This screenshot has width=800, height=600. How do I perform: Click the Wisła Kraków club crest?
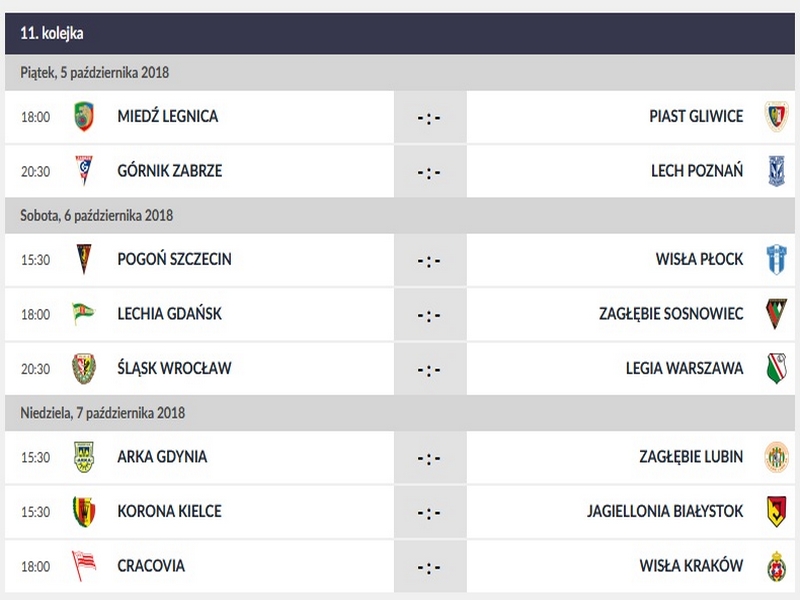(776, 566)
